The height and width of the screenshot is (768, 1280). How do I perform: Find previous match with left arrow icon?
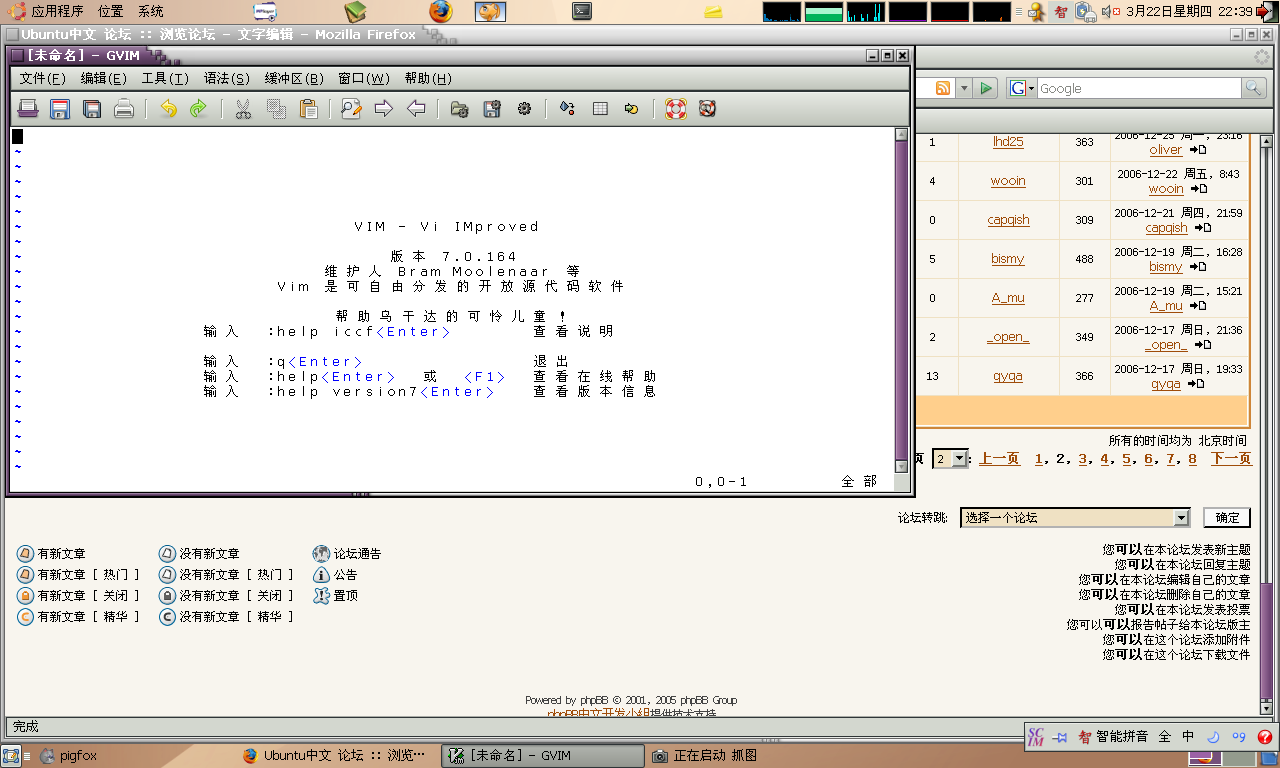pyautogui.click(x=416, y=109)
